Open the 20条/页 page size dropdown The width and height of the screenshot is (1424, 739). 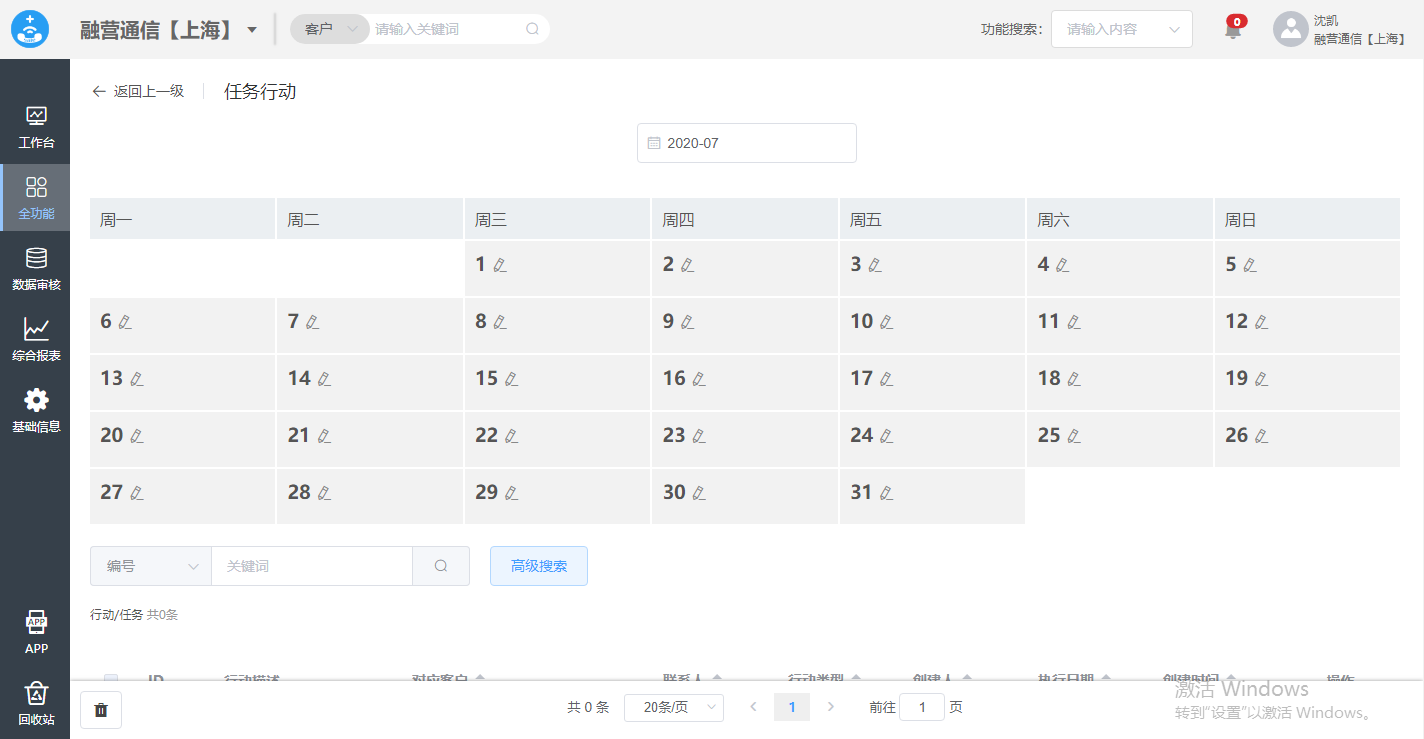coord(673,707)
